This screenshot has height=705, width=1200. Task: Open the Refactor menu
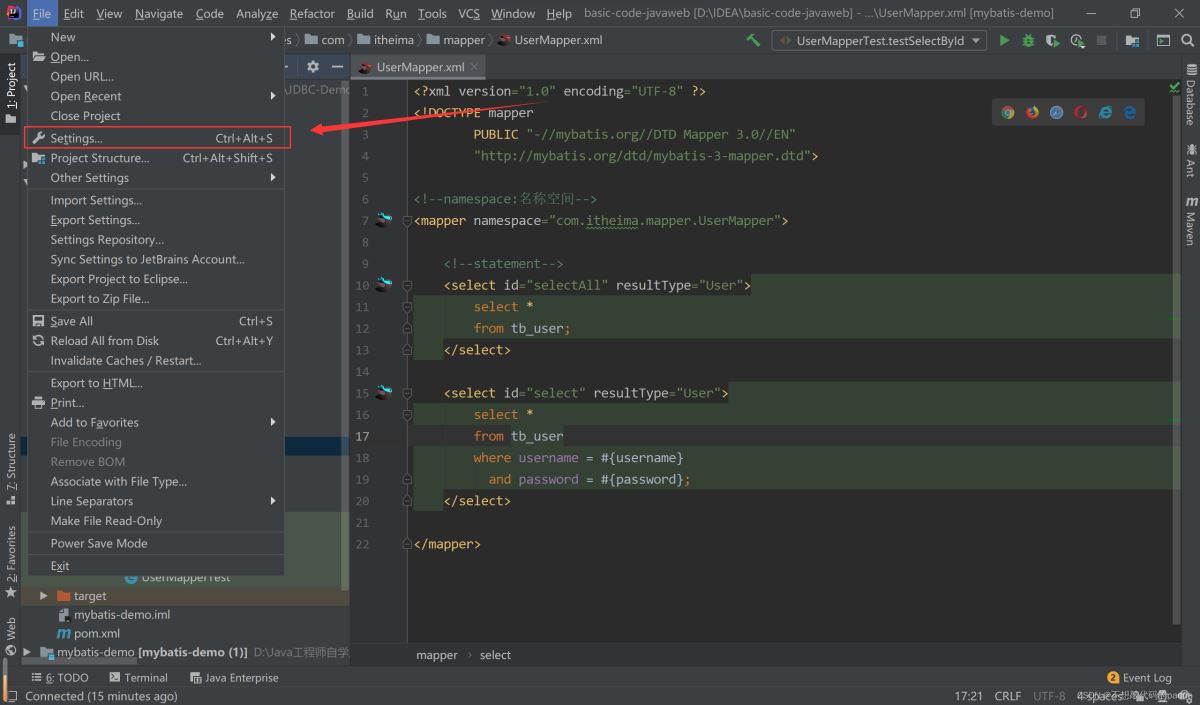(x=312, y=13)
